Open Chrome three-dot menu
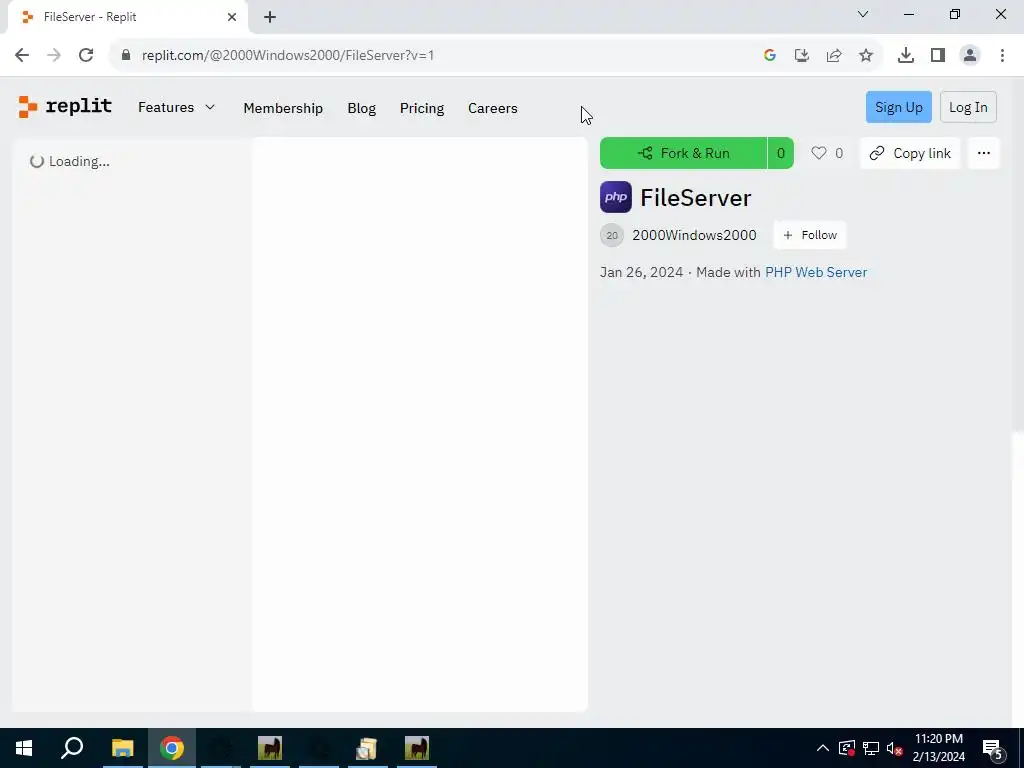The height and width of the screenshot is (768, 1024). [x=1002, y=56]
